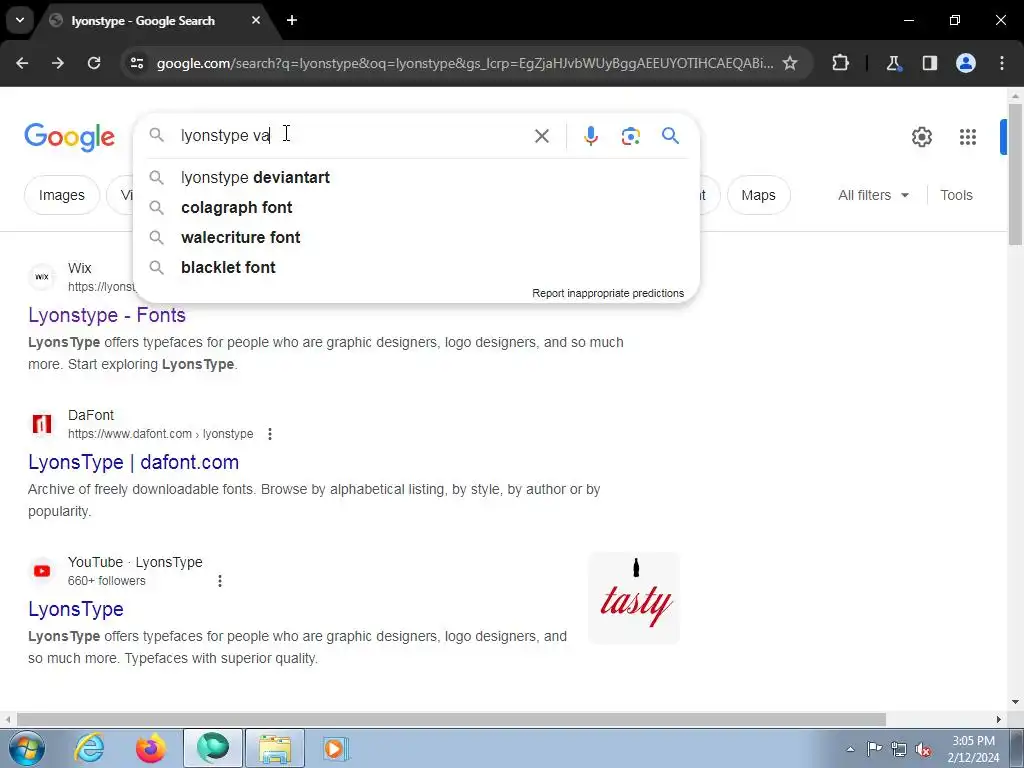Open the Chrome profile avatar
Viewport: 1024px width, 768px height.
point(966,63)
